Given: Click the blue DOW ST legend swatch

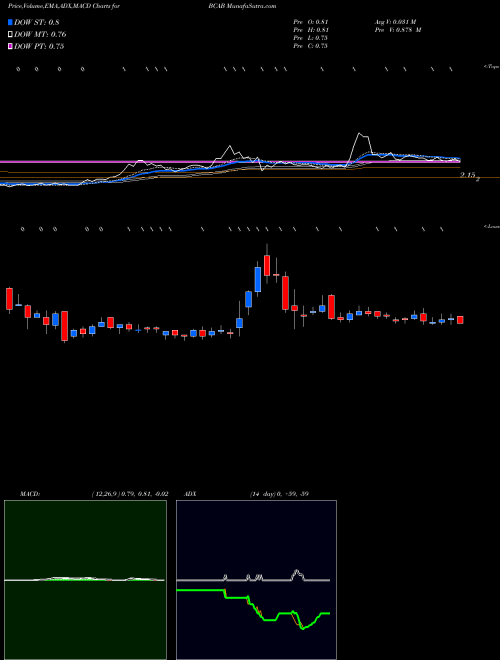Looking at the screenshot, I should pos(11,22).
